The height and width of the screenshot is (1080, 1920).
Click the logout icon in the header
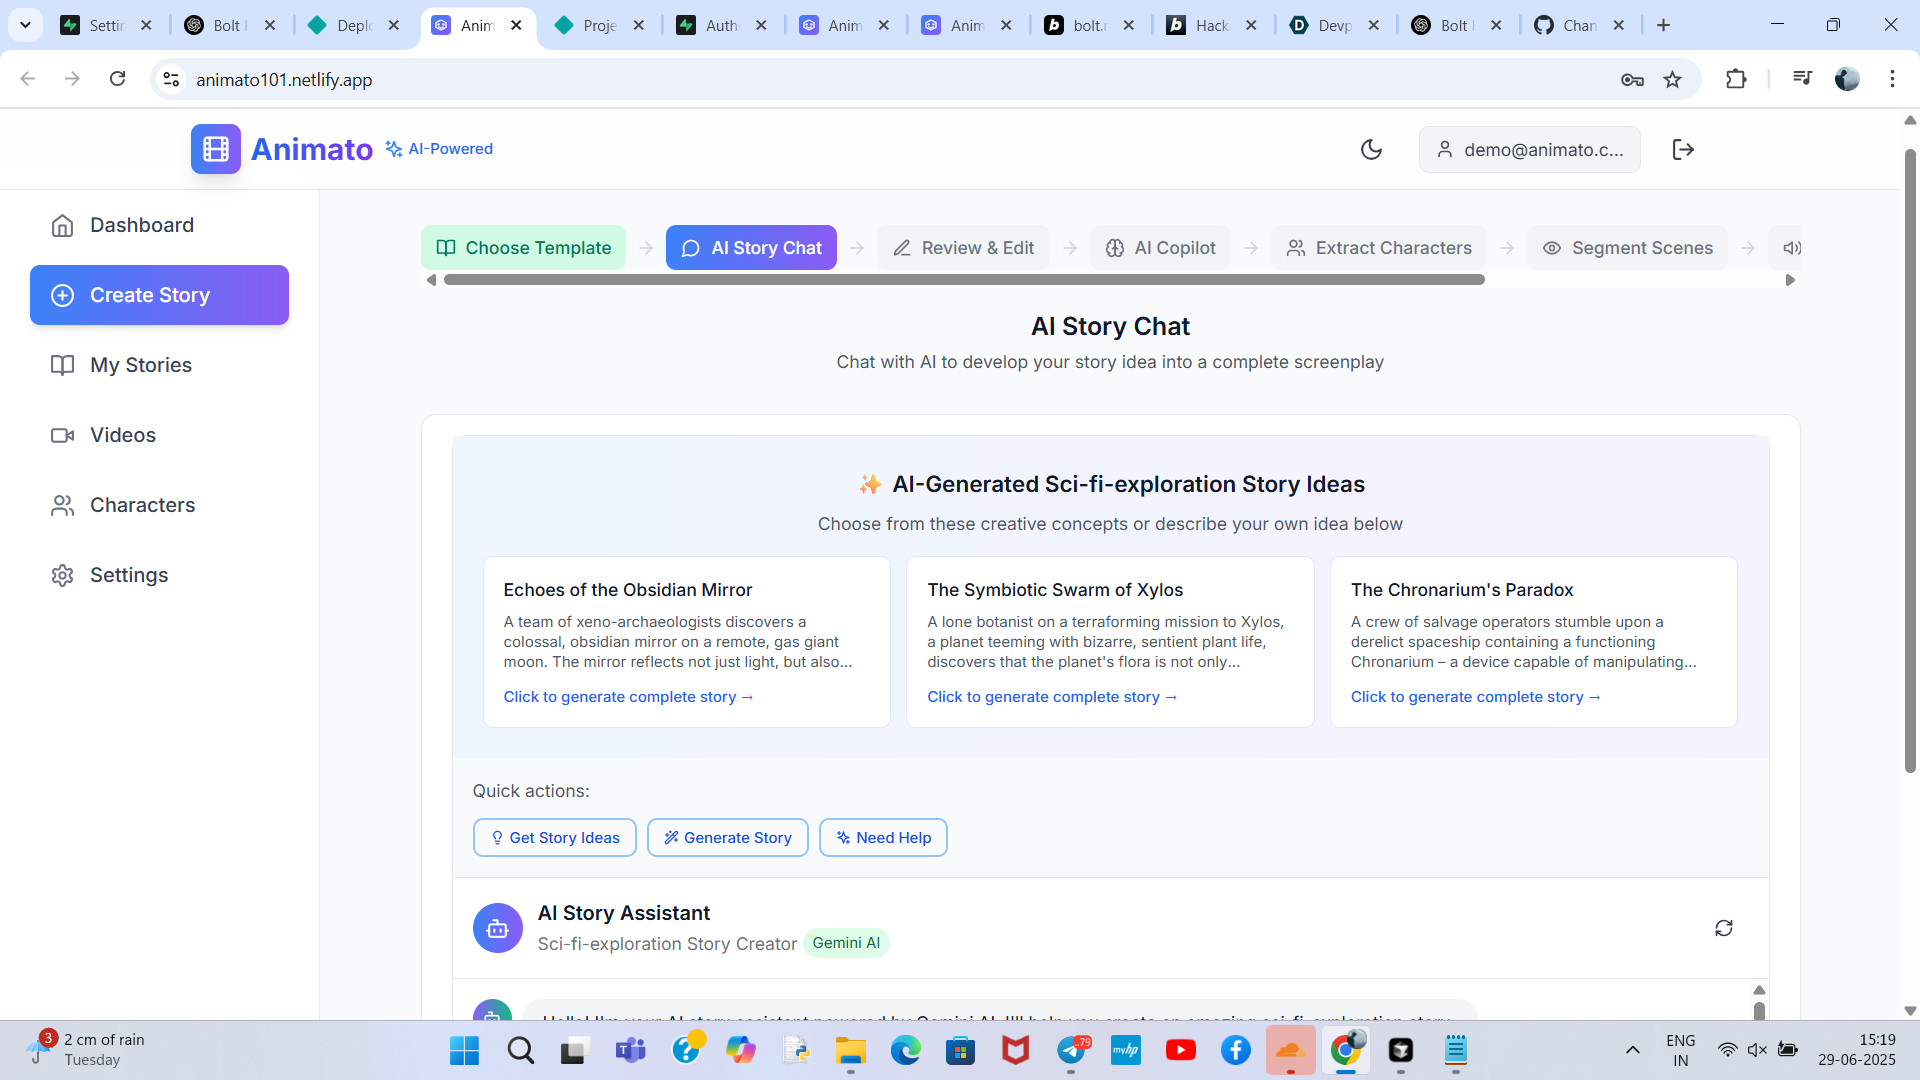(1683, 150)
